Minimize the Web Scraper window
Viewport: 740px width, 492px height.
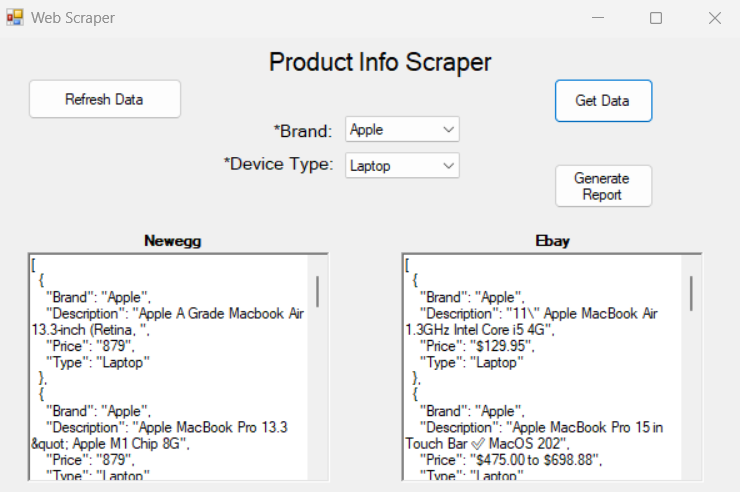(x=598, y=18)
